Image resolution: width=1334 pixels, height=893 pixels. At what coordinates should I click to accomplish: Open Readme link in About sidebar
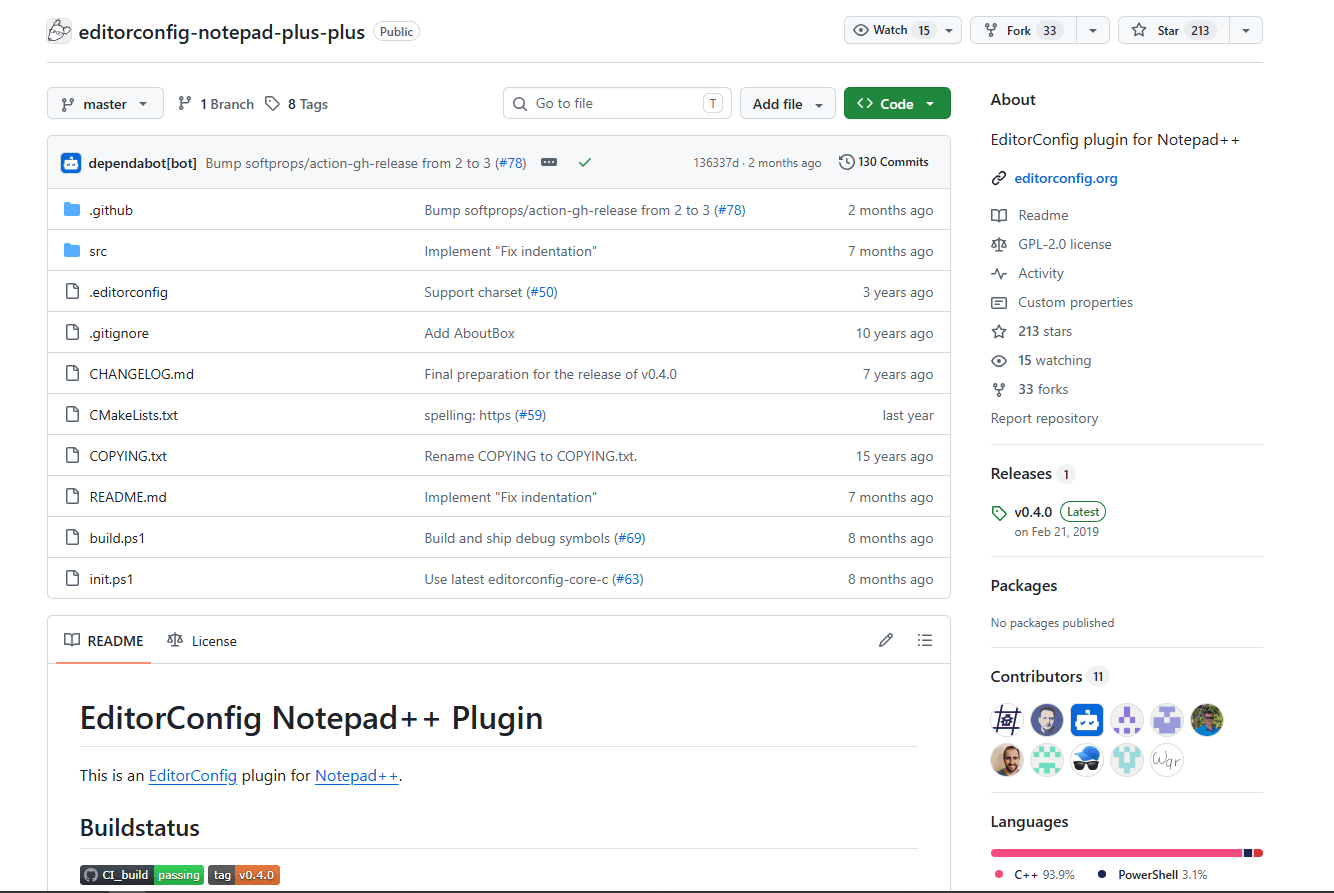point(1043,215)
